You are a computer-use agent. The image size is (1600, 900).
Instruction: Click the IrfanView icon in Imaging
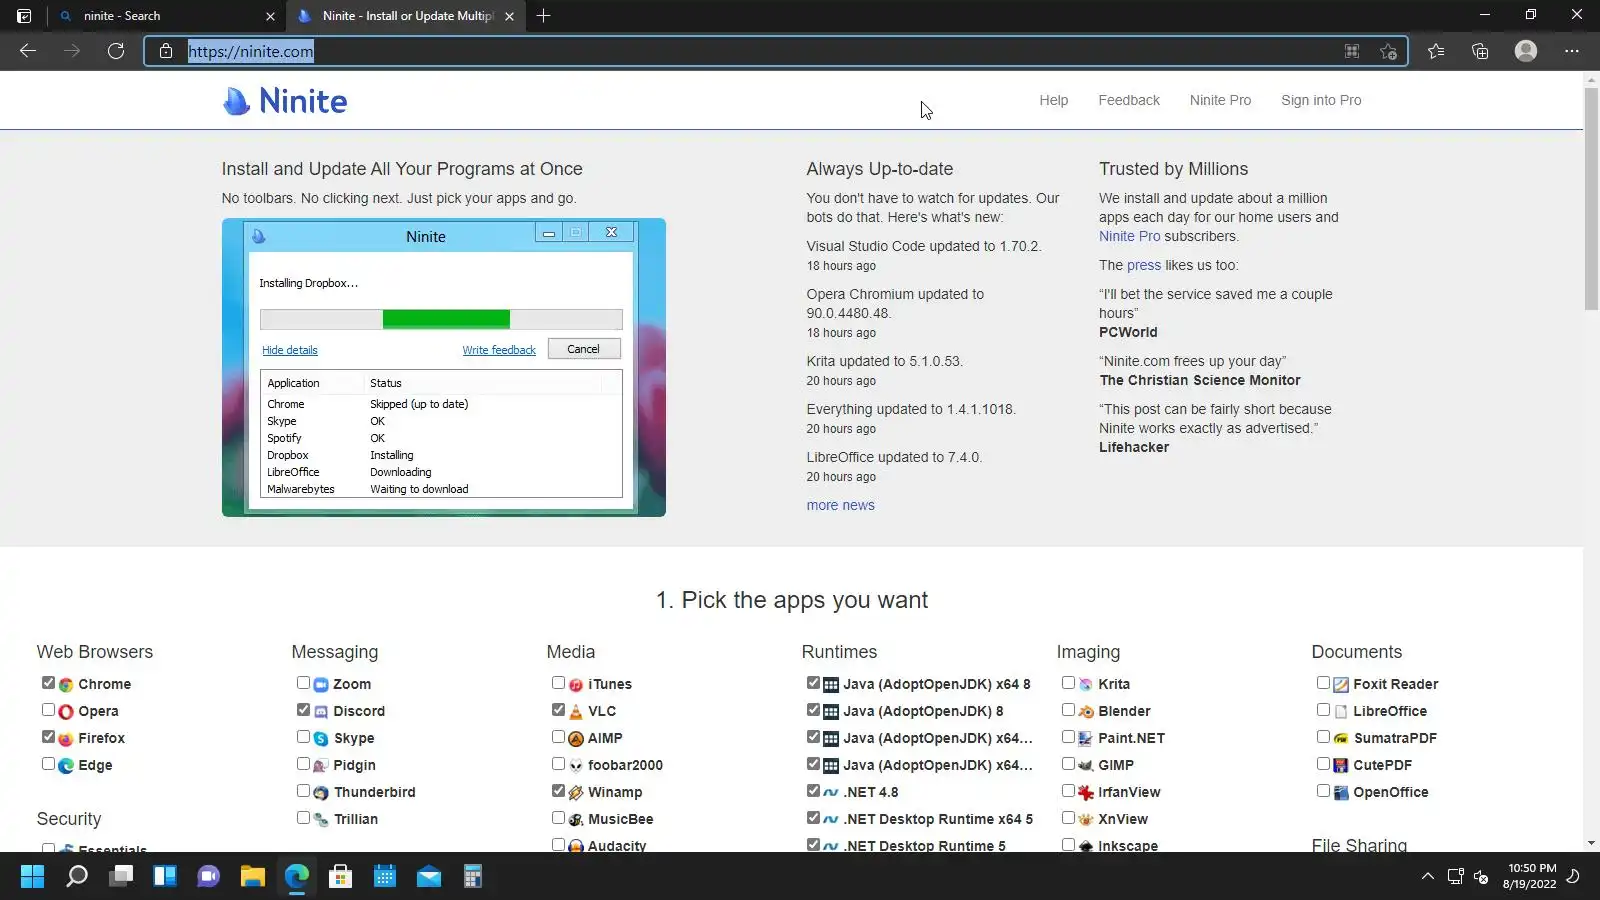tap(1086, 793)
